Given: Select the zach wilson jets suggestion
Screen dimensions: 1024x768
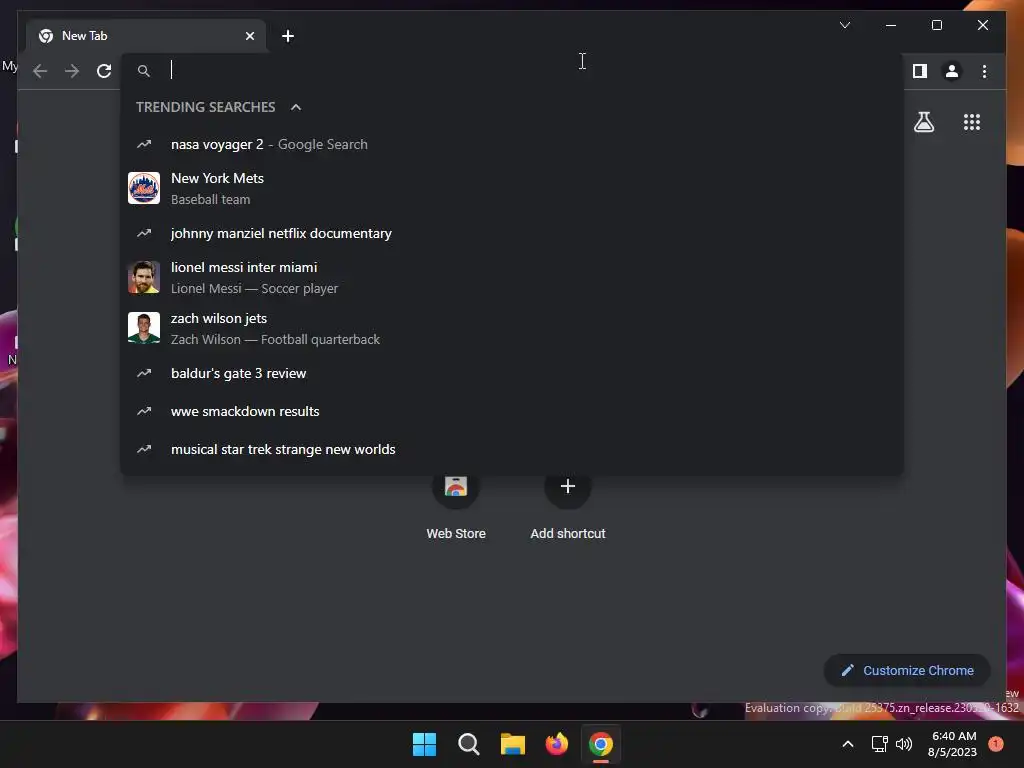Looking at the screenshot, I should [x=512, y=328].
